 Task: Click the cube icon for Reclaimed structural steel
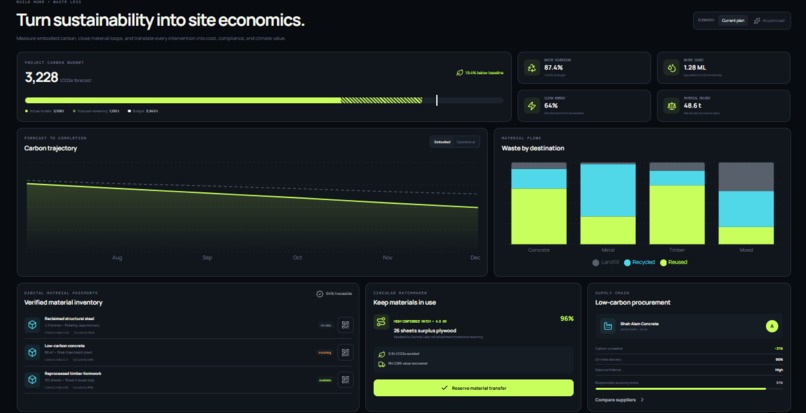[32, 325]
